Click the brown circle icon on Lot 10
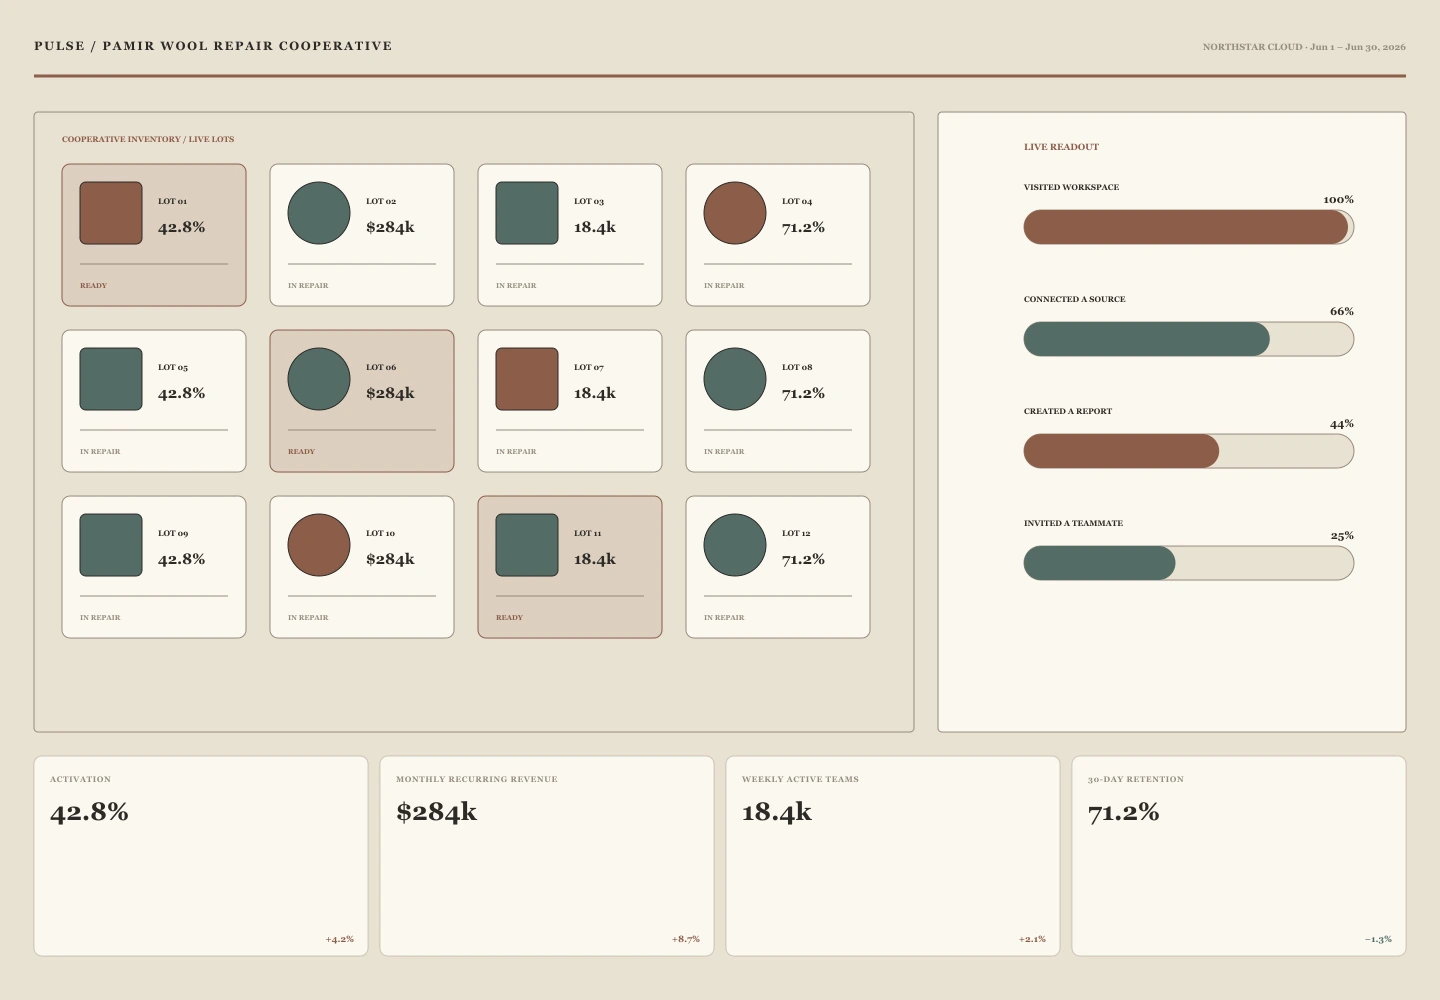 point(319,545)
